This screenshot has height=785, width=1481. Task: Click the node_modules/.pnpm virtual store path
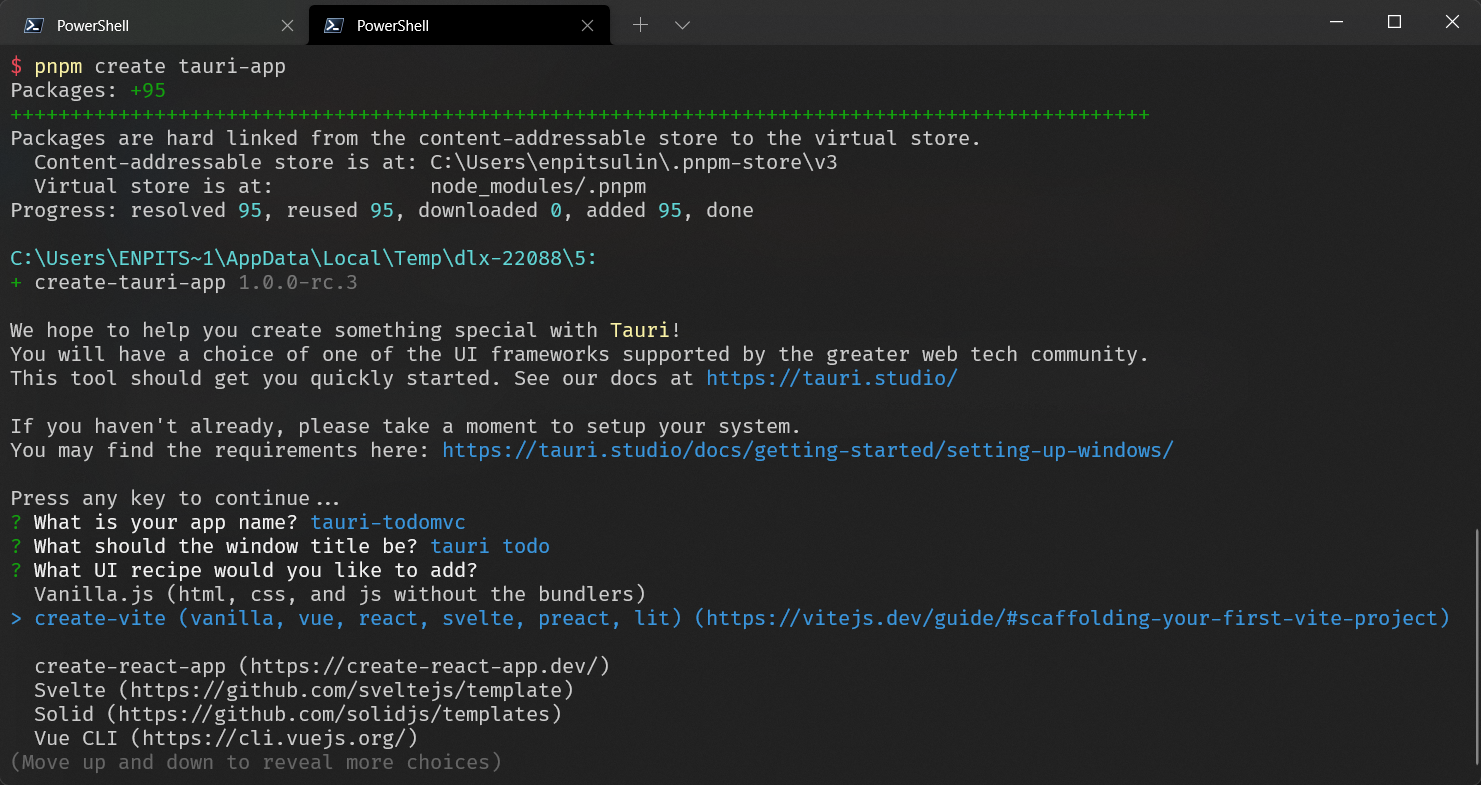(538, 186)
